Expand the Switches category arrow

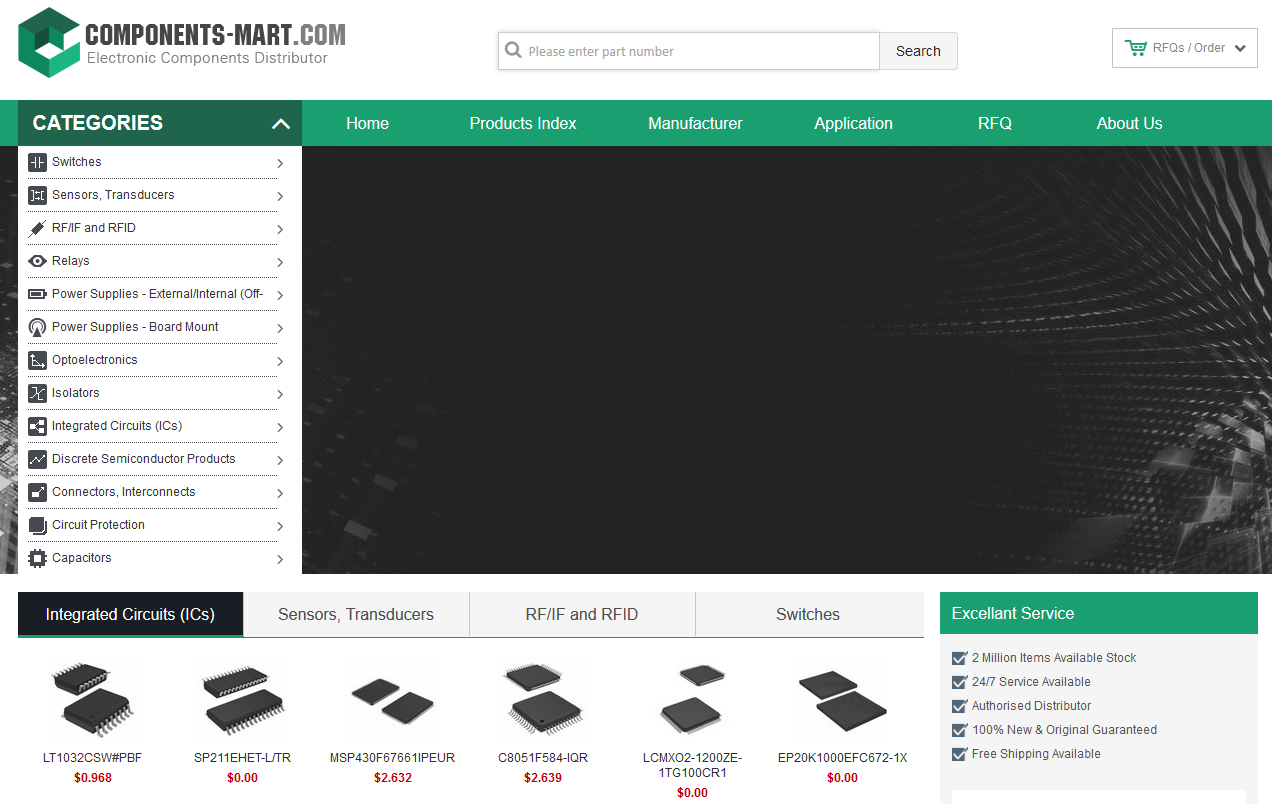[x=280, y=163]
